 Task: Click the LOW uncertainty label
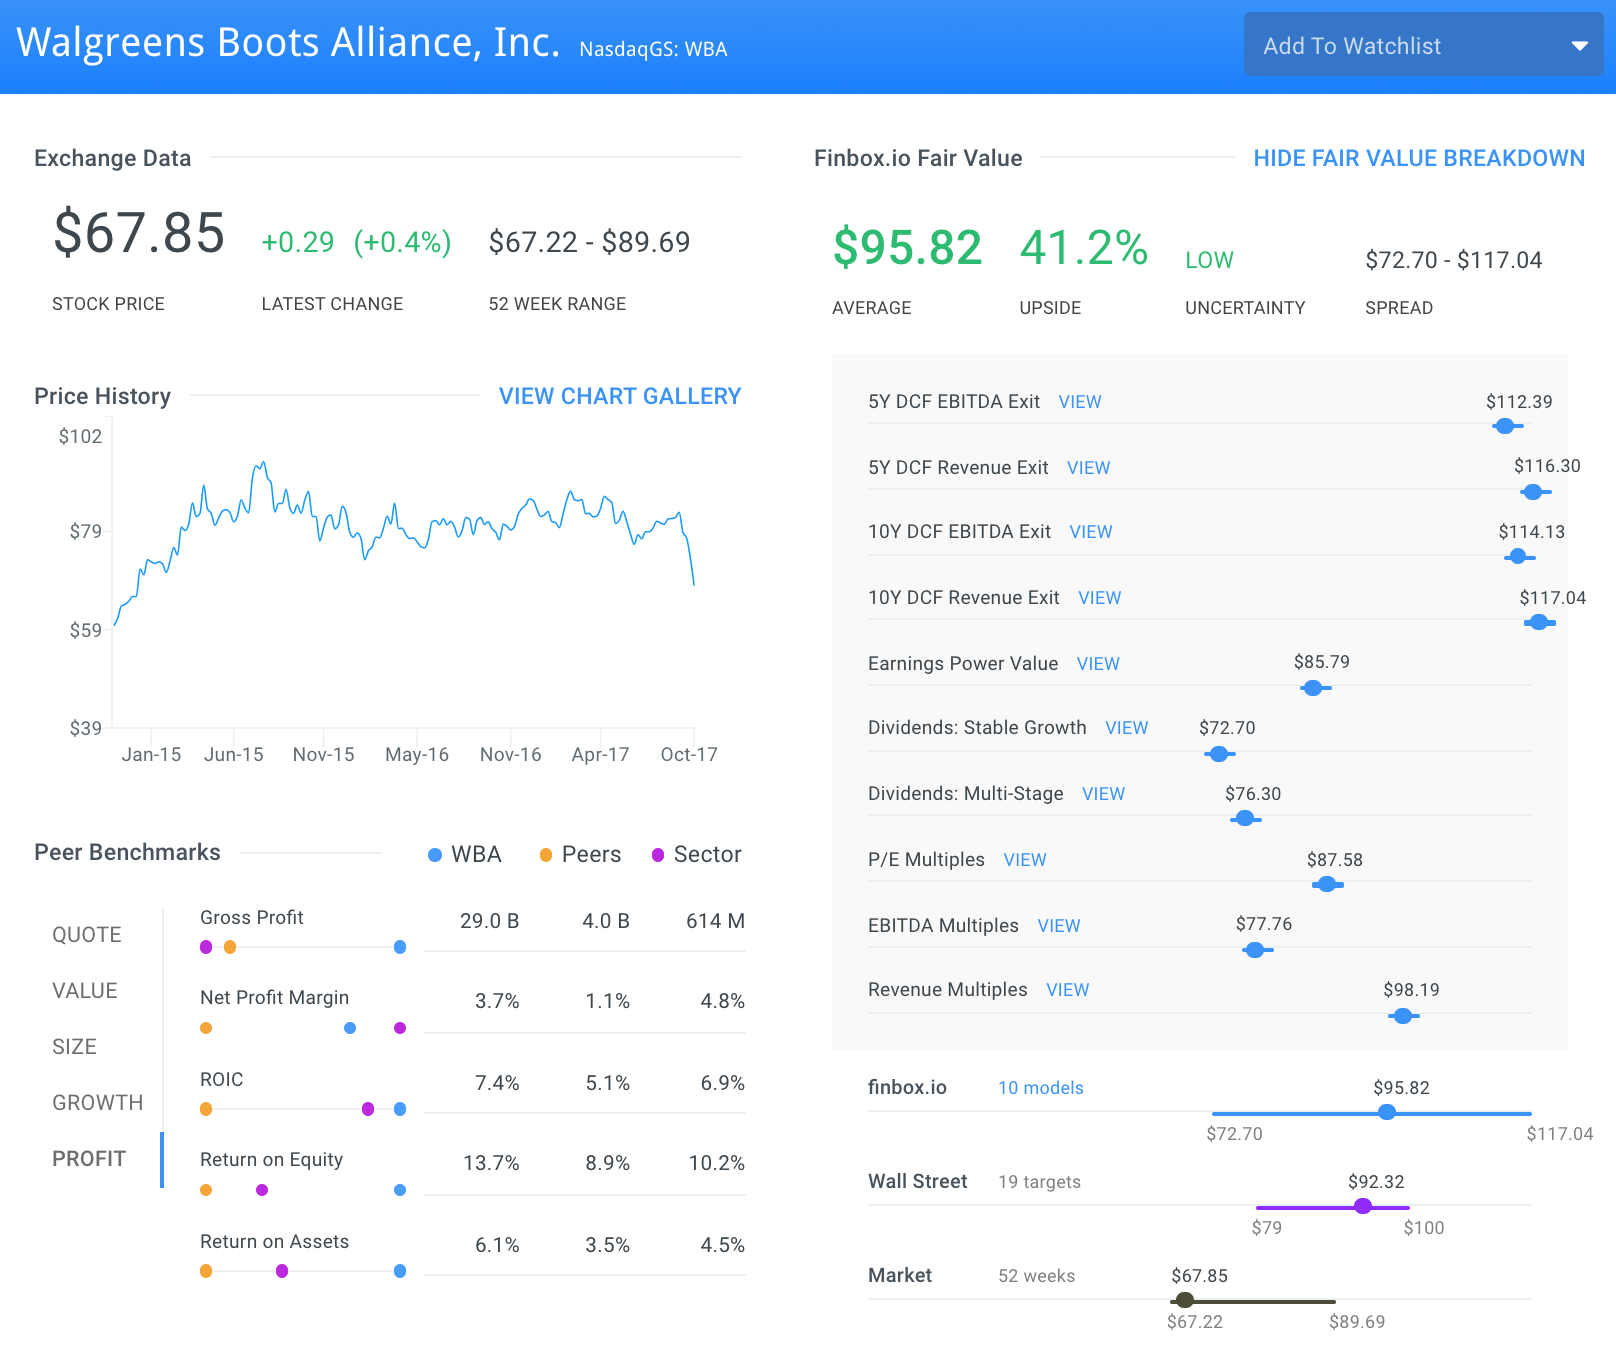coord(1209,260)
